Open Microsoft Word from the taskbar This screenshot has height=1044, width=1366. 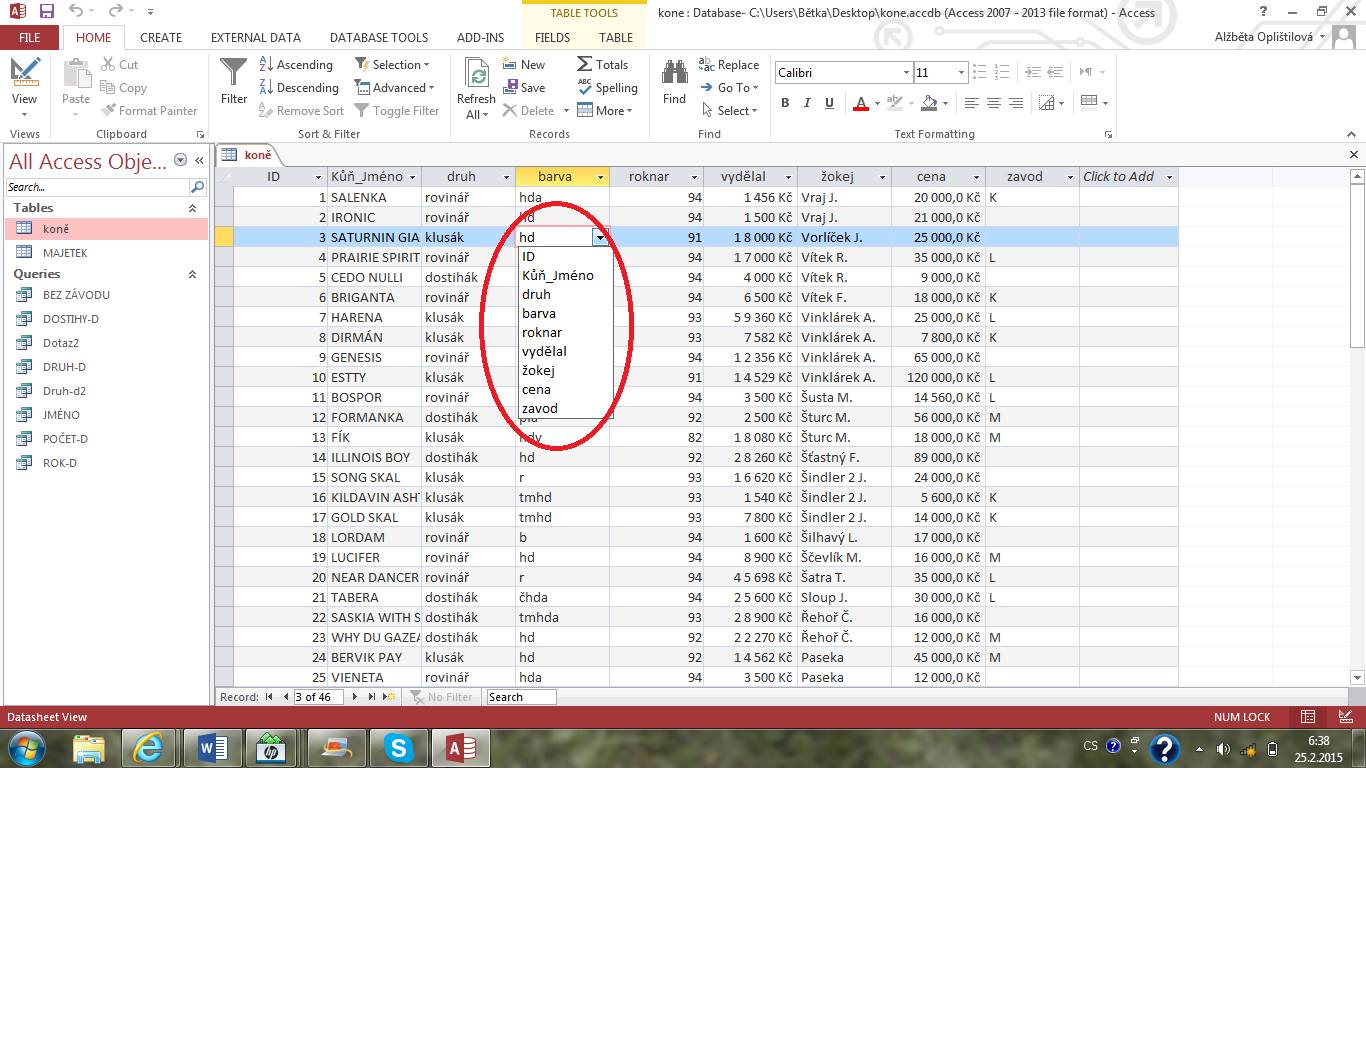(x=213, y=748)
